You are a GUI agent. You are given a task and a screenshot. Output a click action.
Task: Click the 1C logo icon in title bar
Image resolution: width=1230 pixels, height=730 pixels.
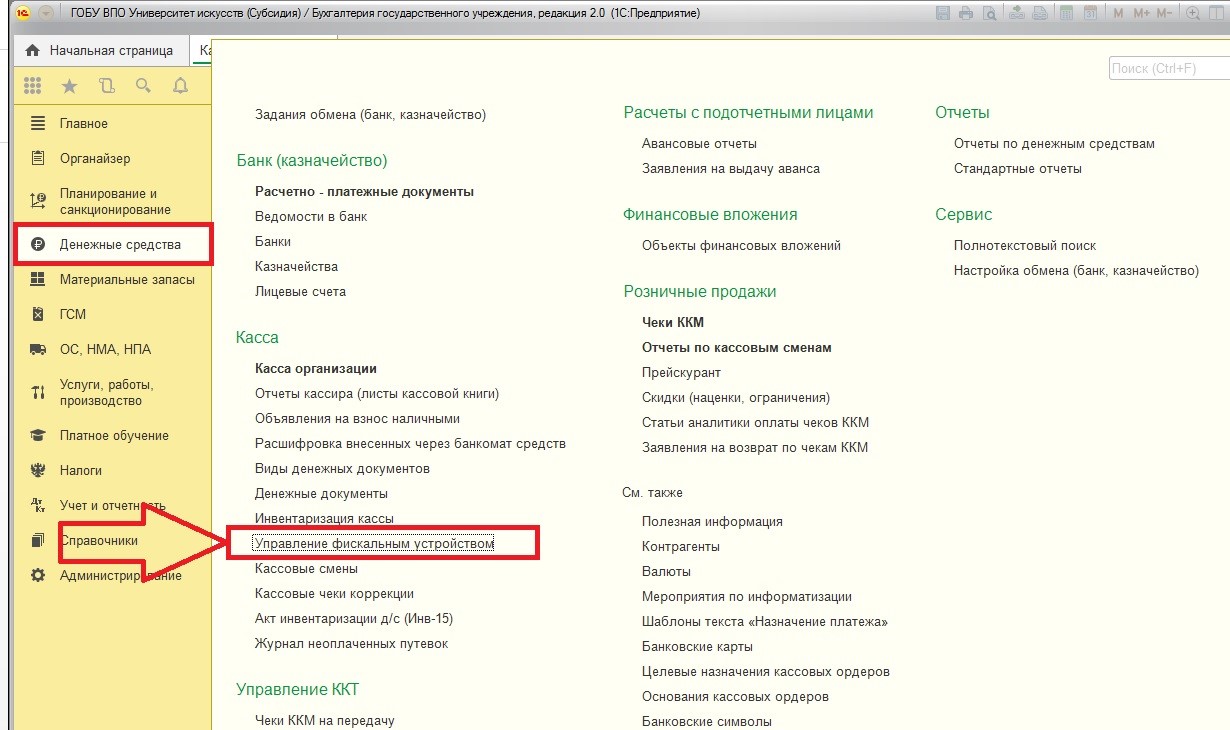(x=23, y=13)
